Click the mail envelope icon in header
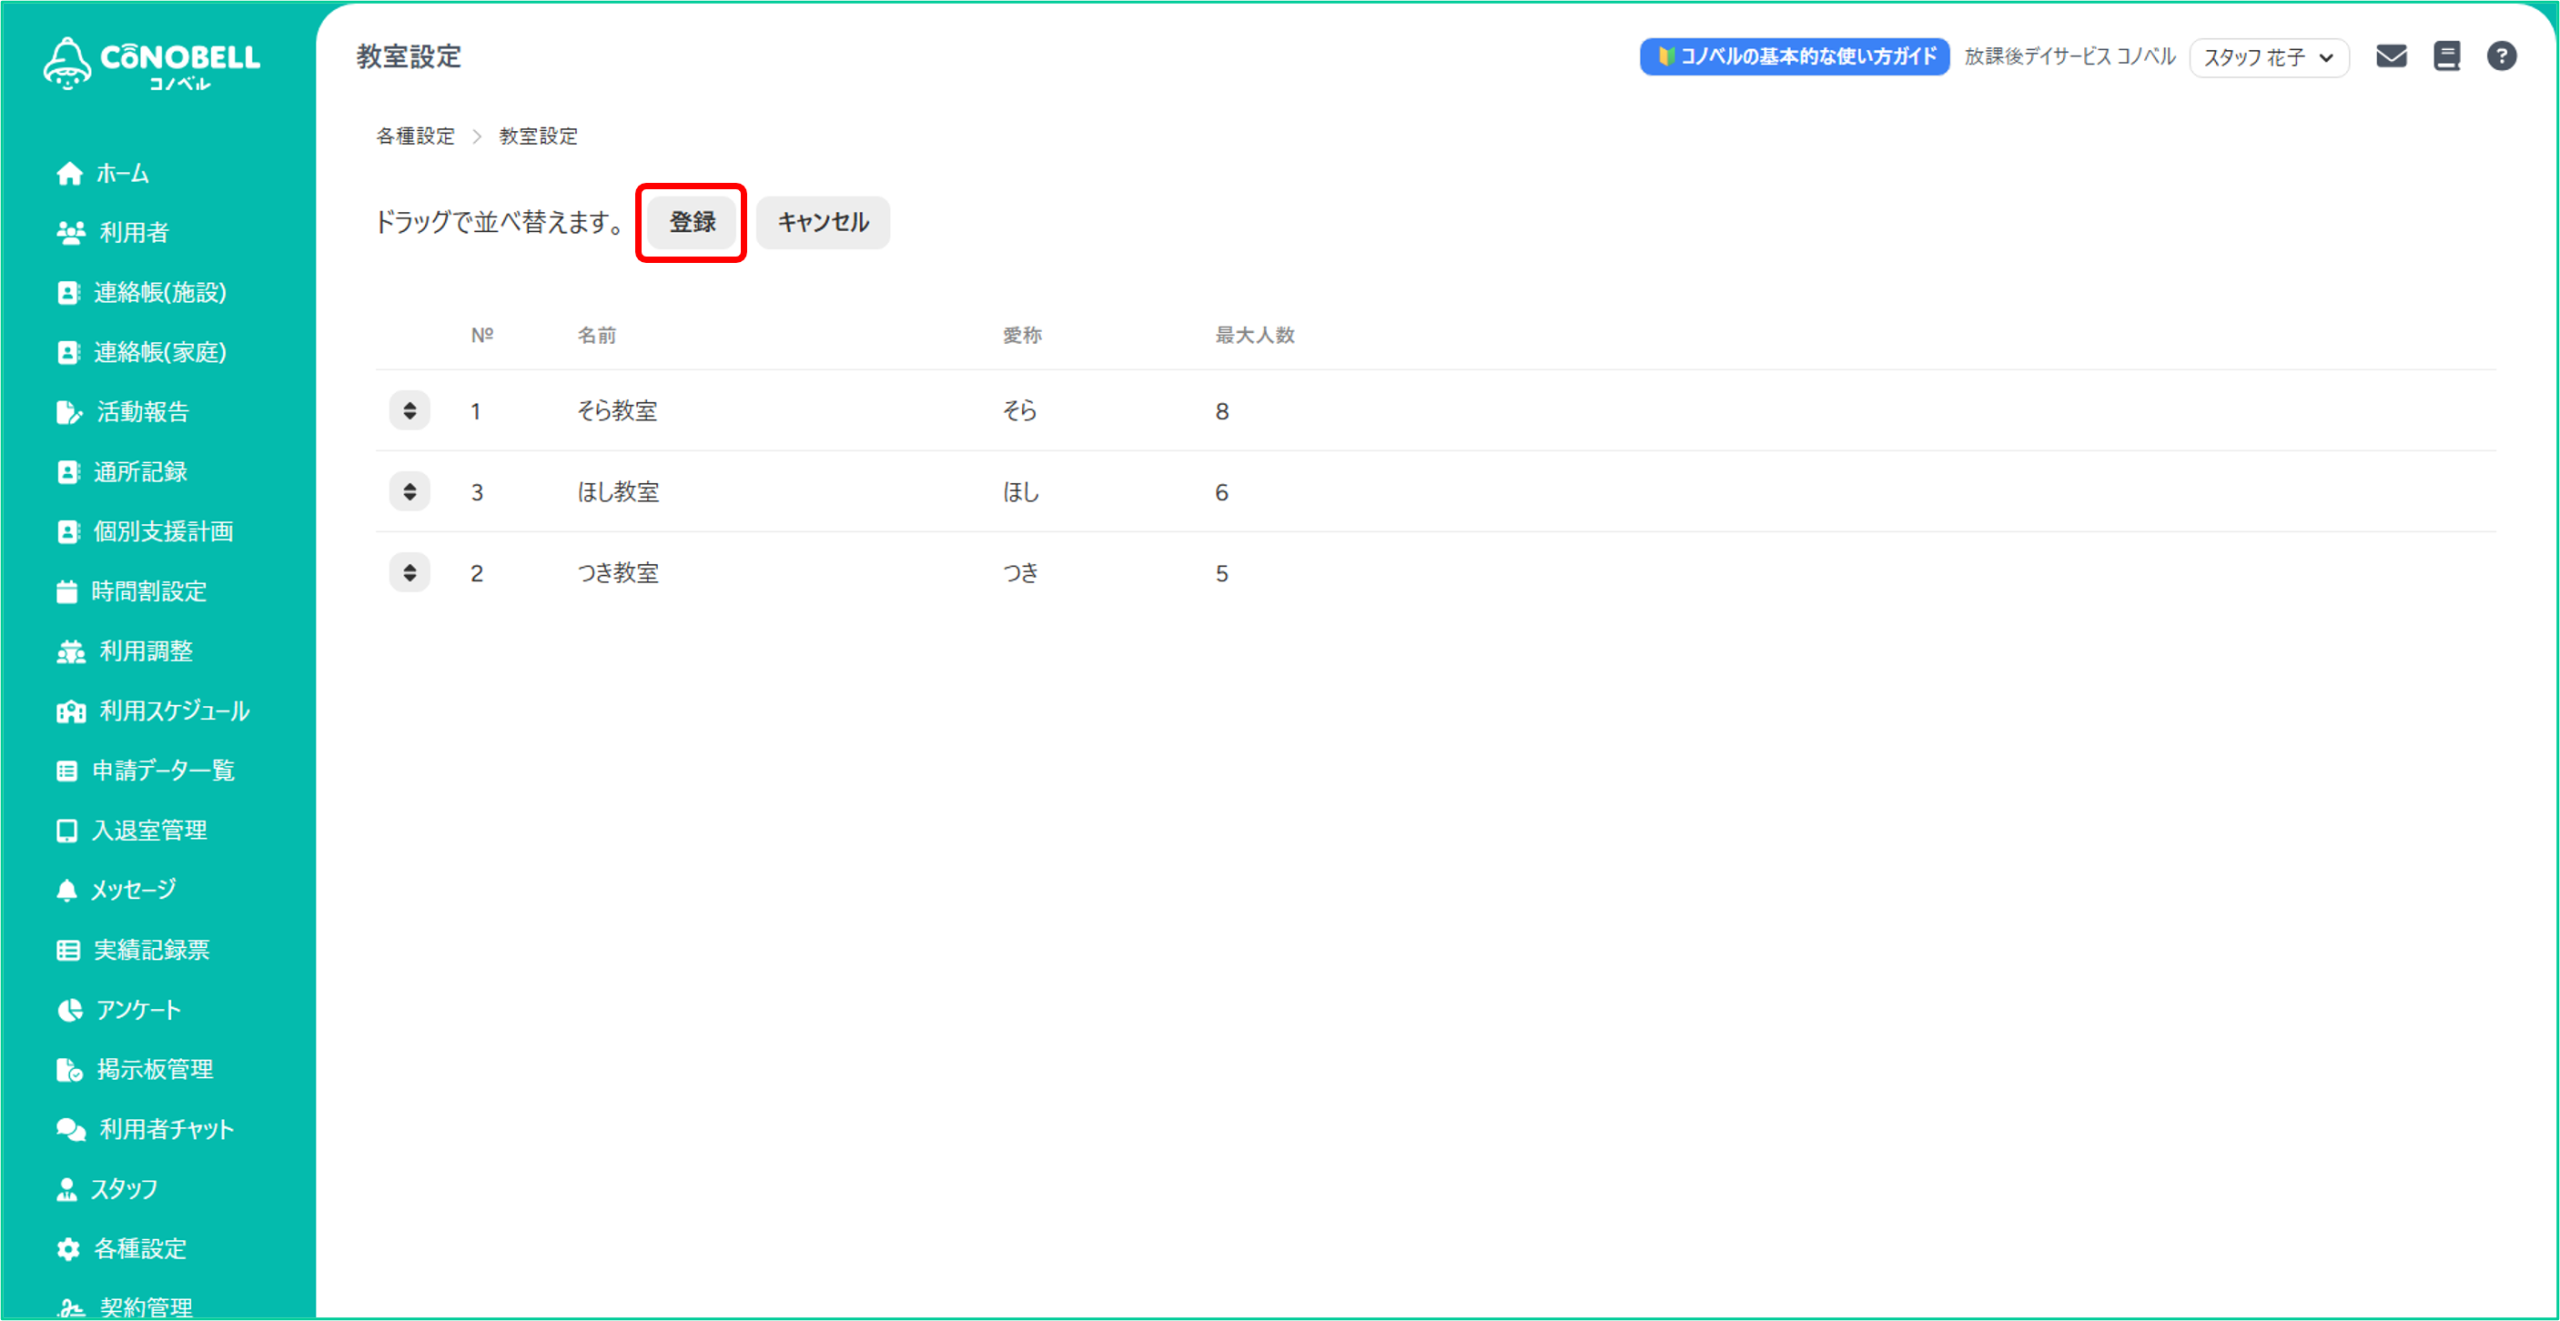 2391,56
